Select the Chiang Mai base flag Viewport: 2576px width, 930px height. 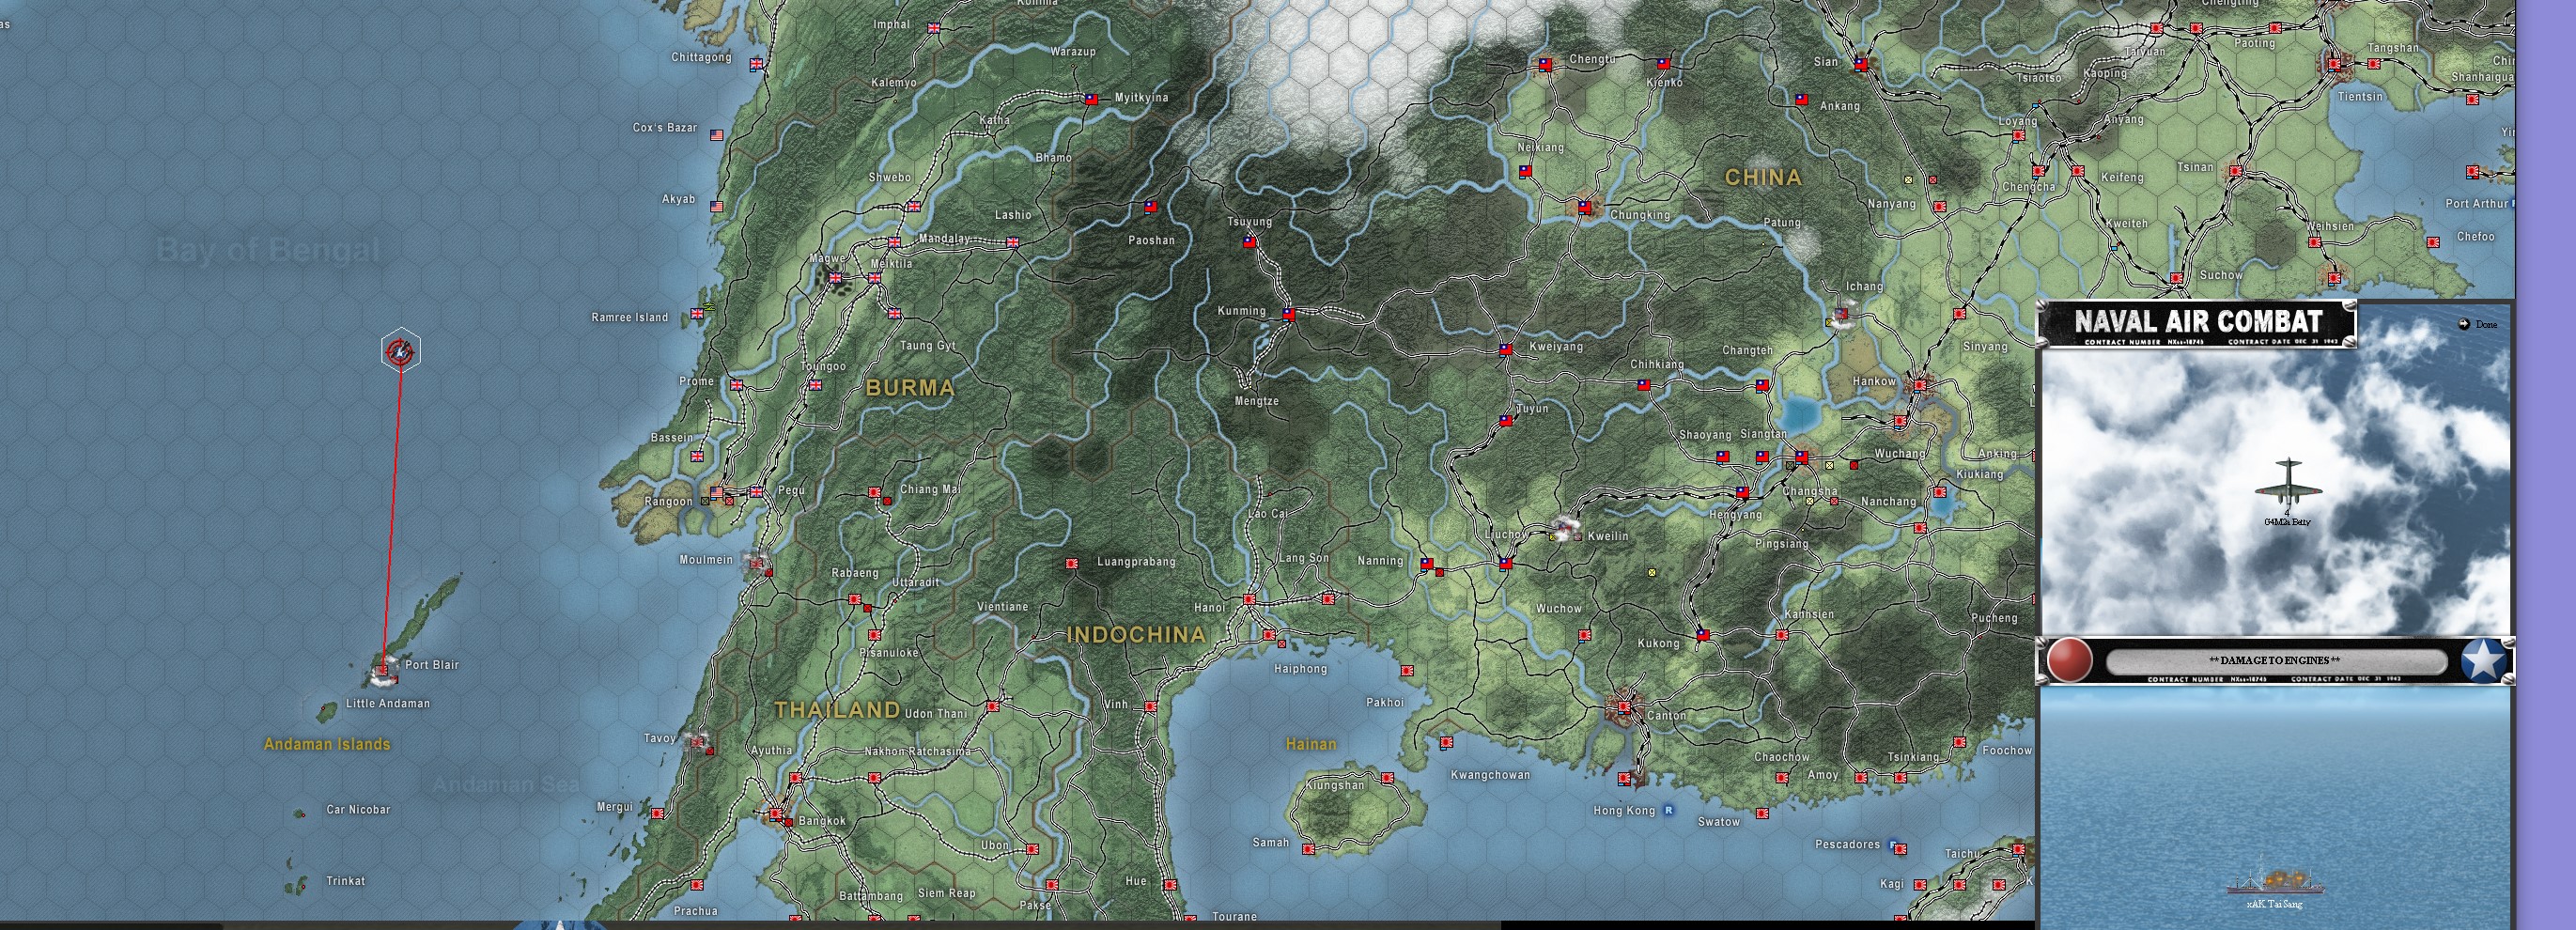pos(874,492)
